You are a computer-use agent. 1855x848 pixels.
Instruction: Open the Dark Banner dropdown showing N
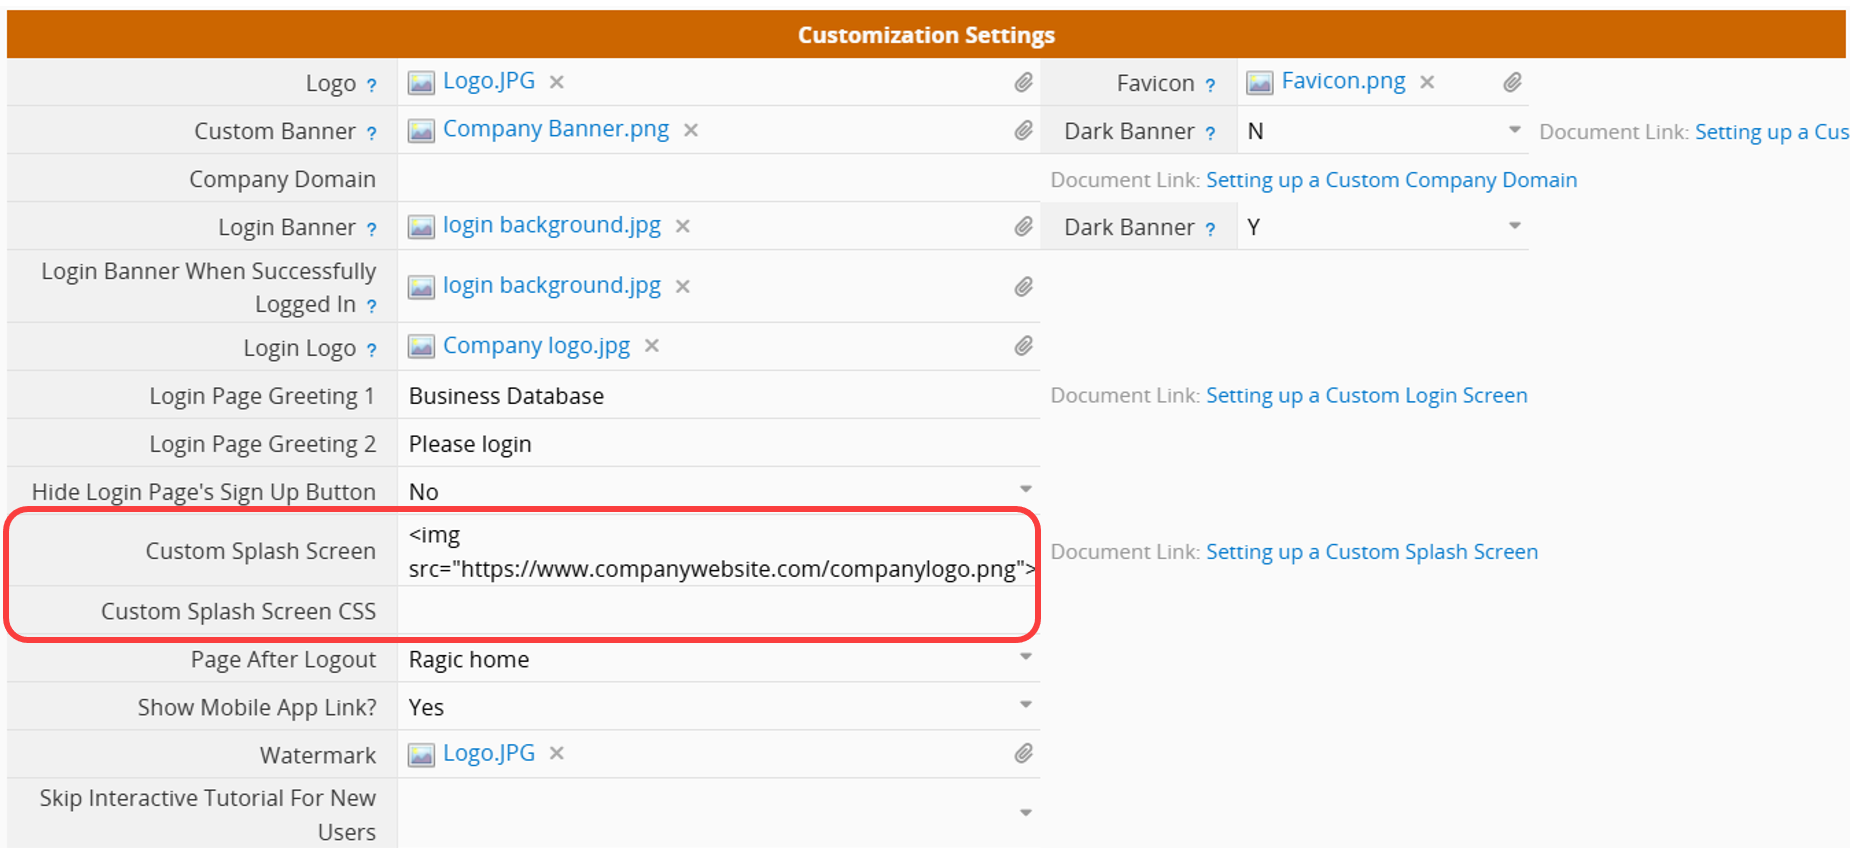(x=1383, y=131)
